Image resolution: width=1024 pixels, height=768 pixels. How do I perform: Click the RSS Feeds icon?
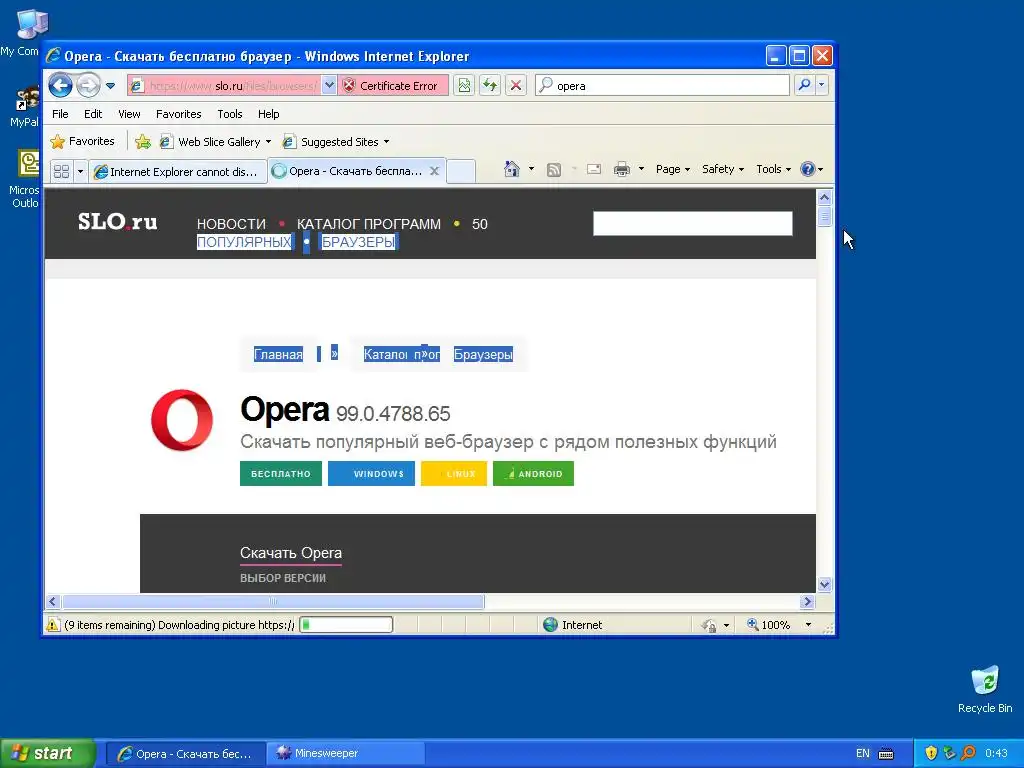pyautogui.click(x=554, y=170)
